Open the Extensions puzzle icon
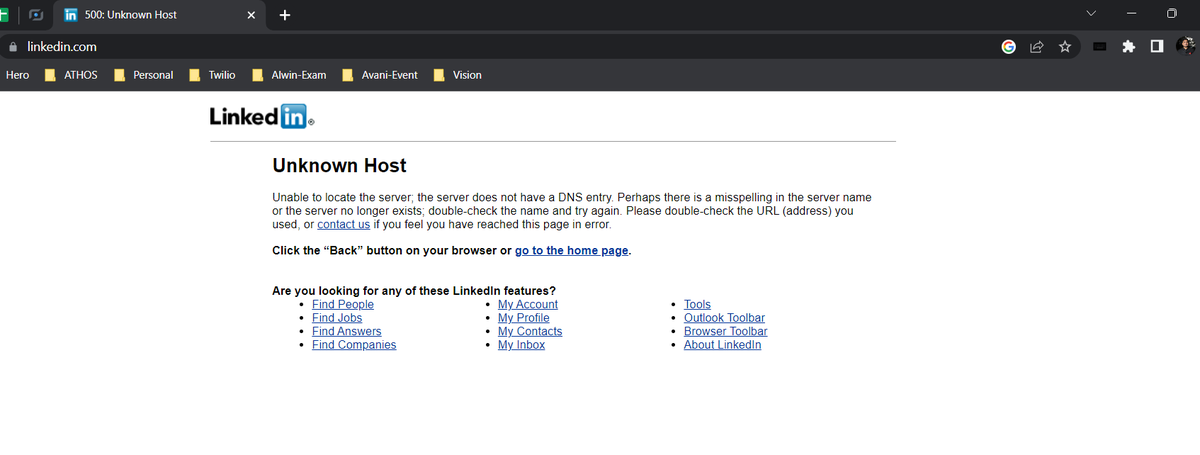This screenshot has width=1200, height=455. (x=1129, y=46)
